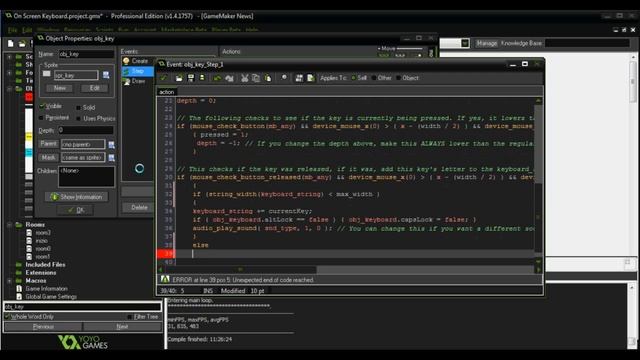Click the undo icon in code editor
Screen dimensions: 640x360
pyautogui.click(x=217, y=78)
